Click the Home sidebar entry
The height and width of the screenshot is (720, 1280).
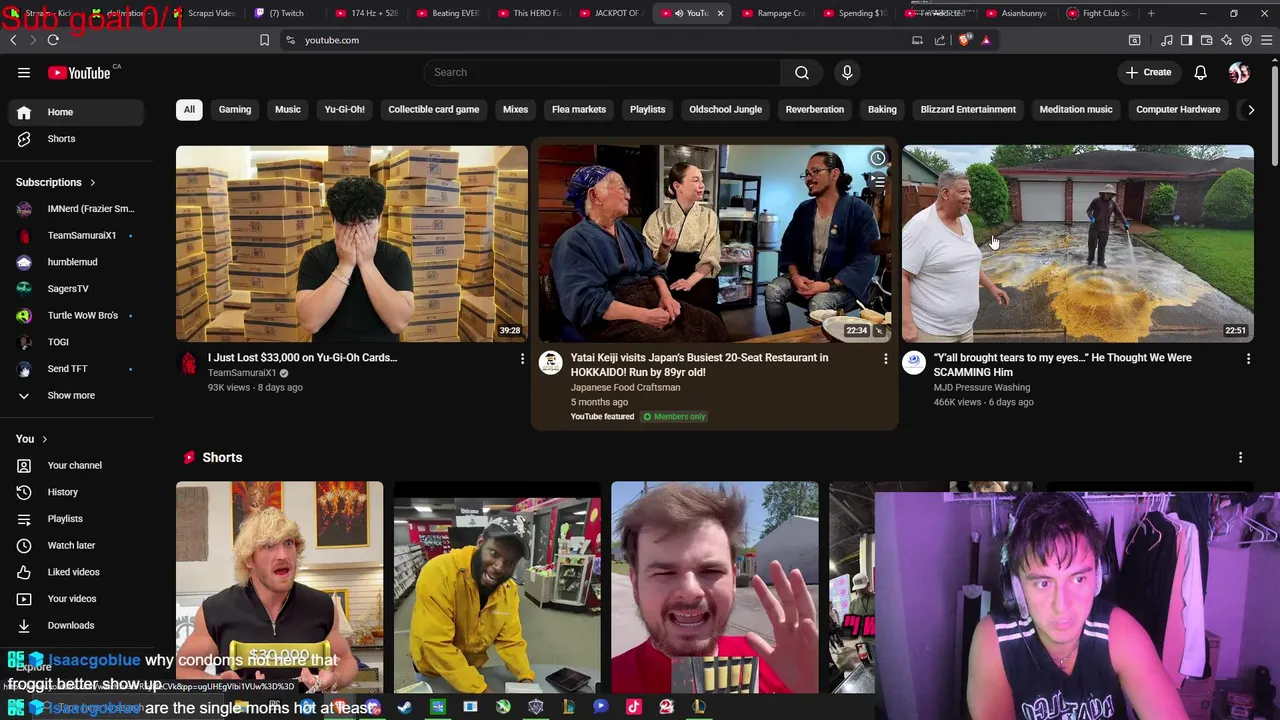click(76, 112)
